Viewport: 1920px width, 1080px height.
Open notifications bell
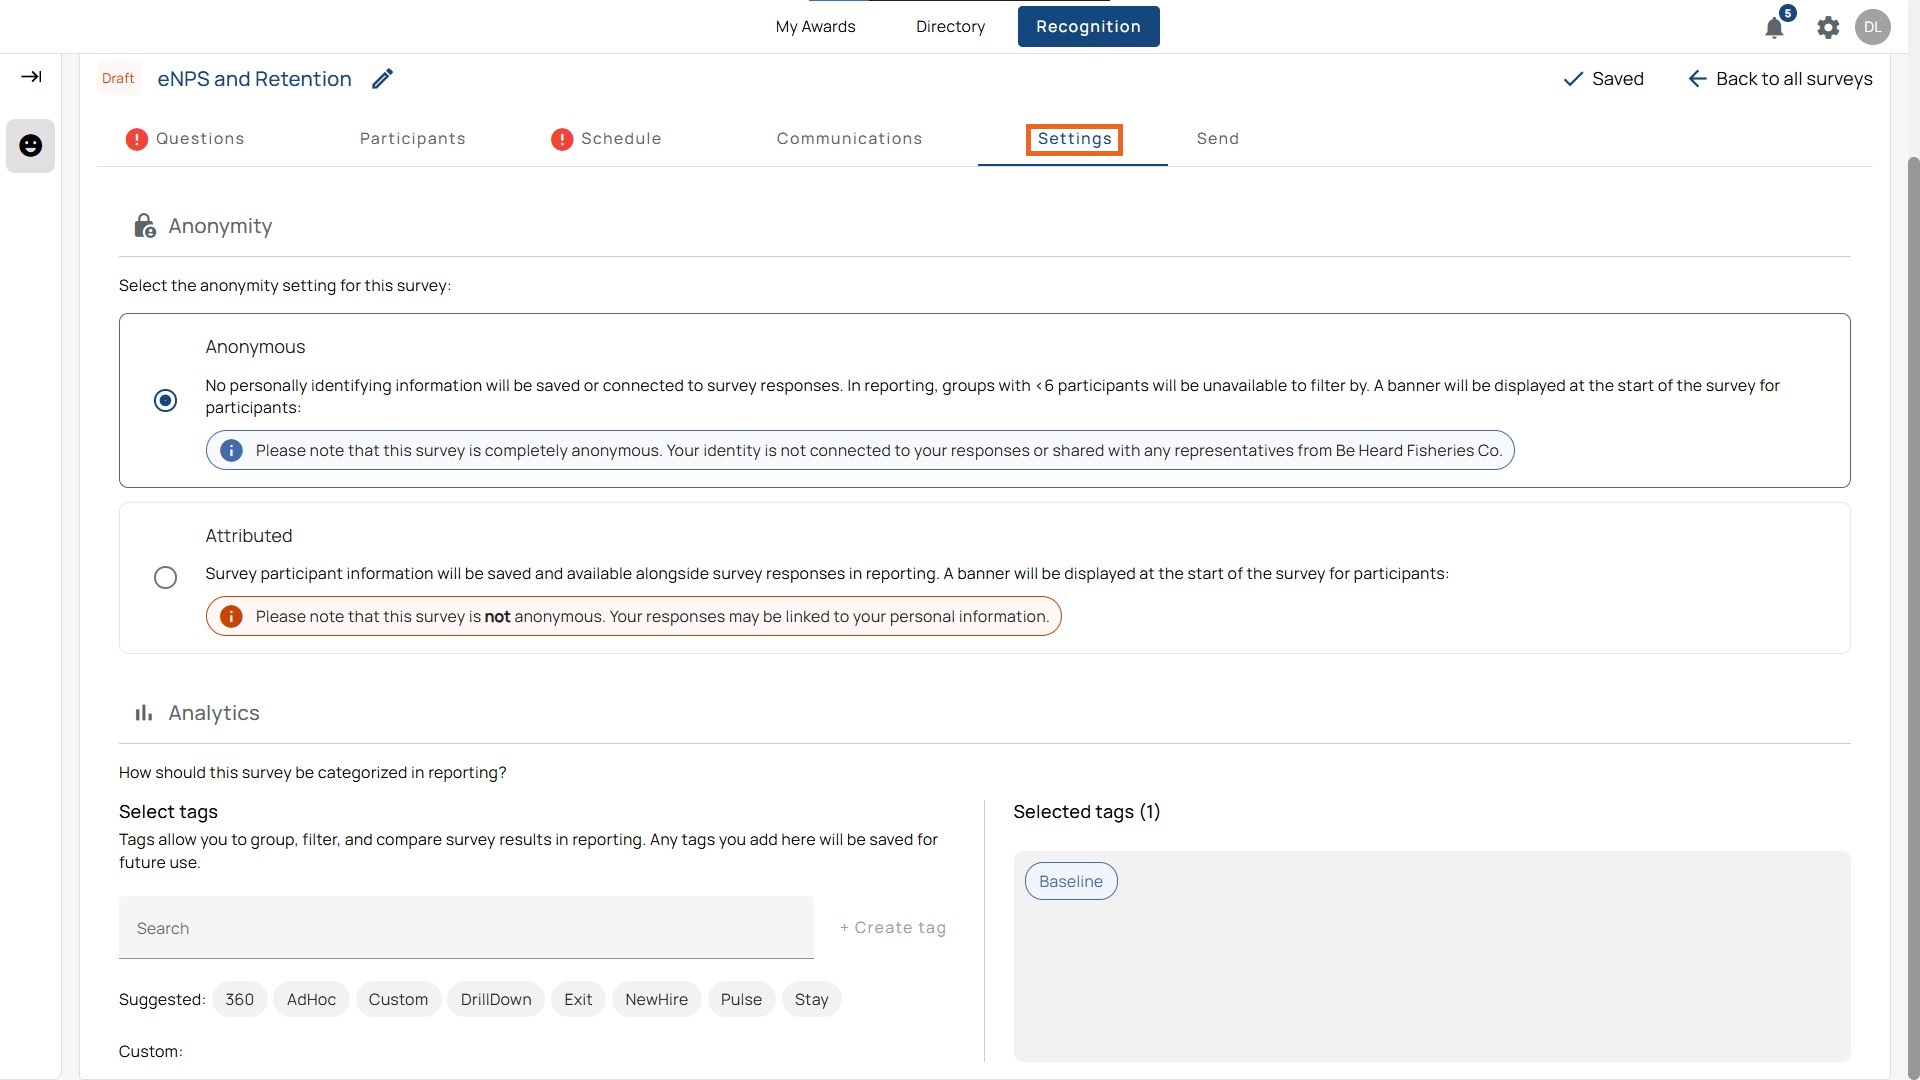click(1774, 27)
